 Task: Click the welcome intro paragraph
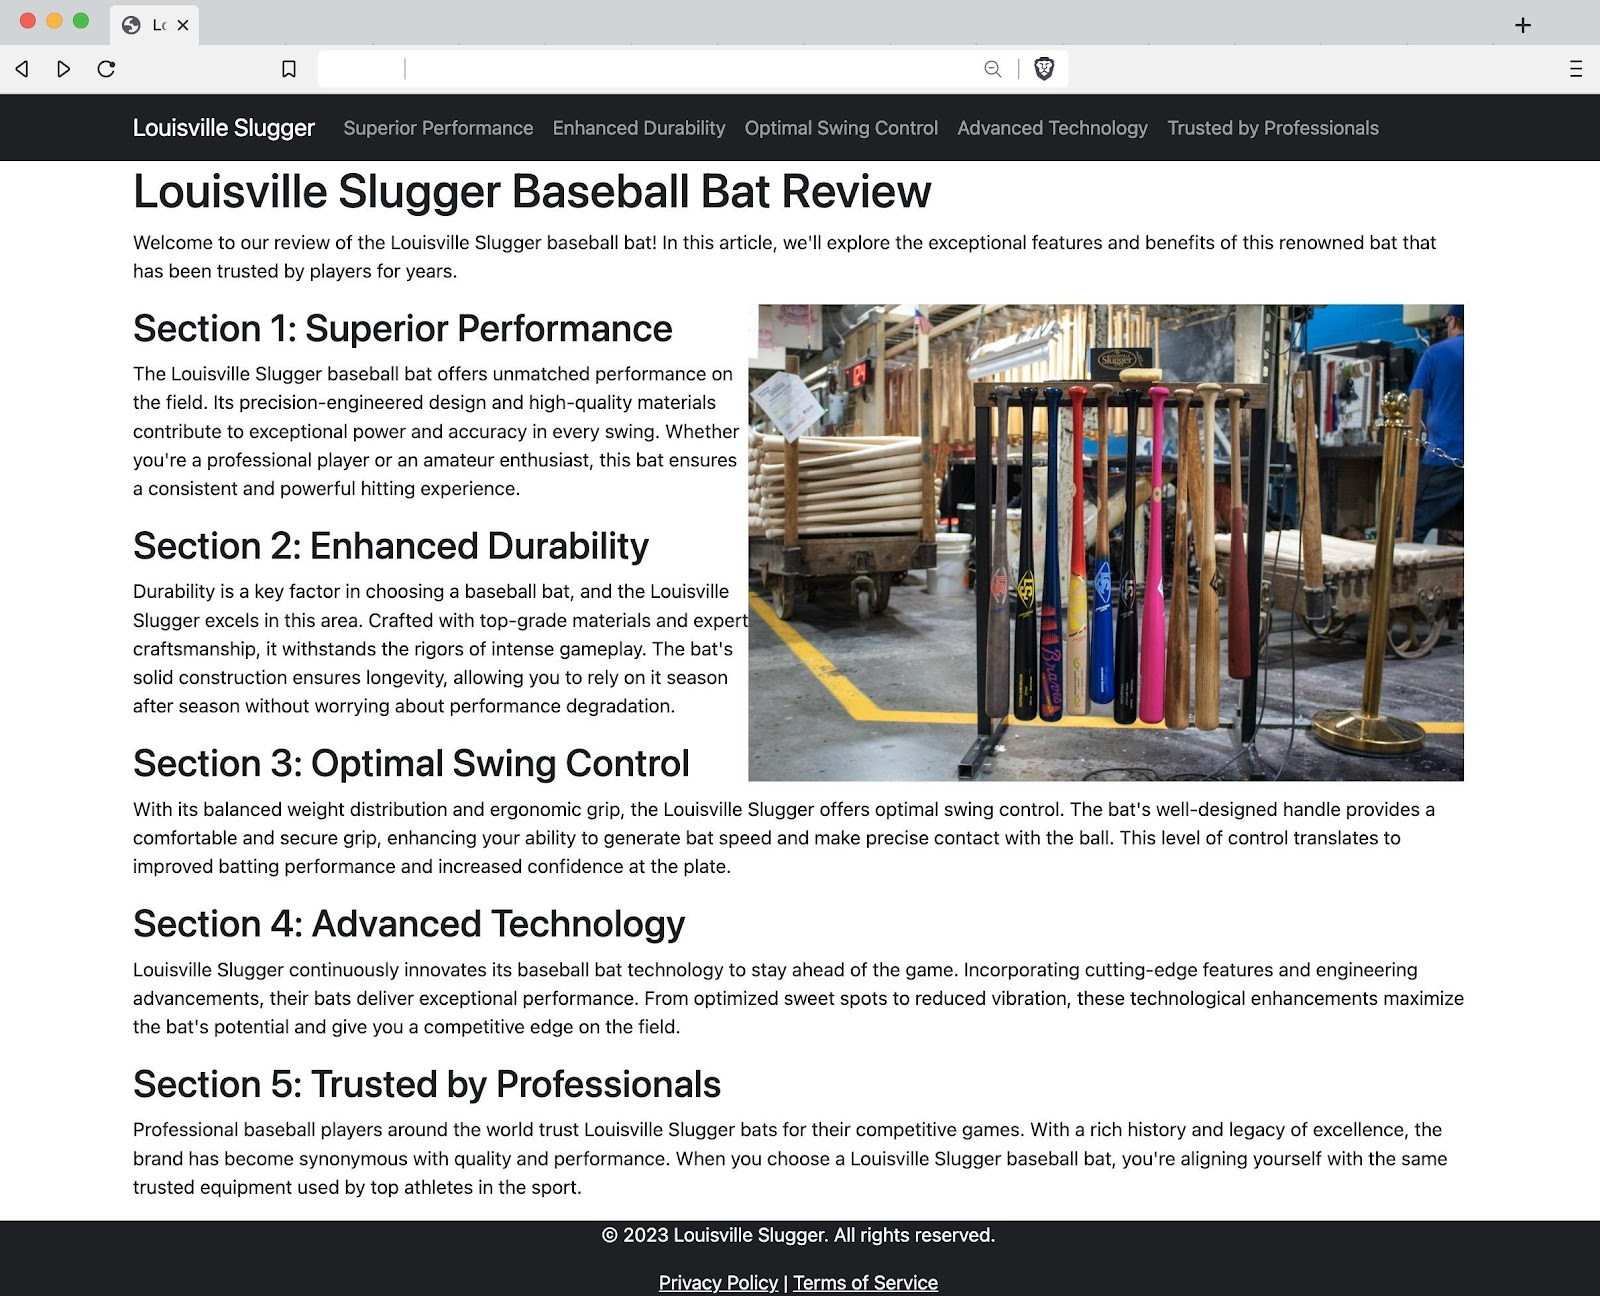(x=785, y=257)
